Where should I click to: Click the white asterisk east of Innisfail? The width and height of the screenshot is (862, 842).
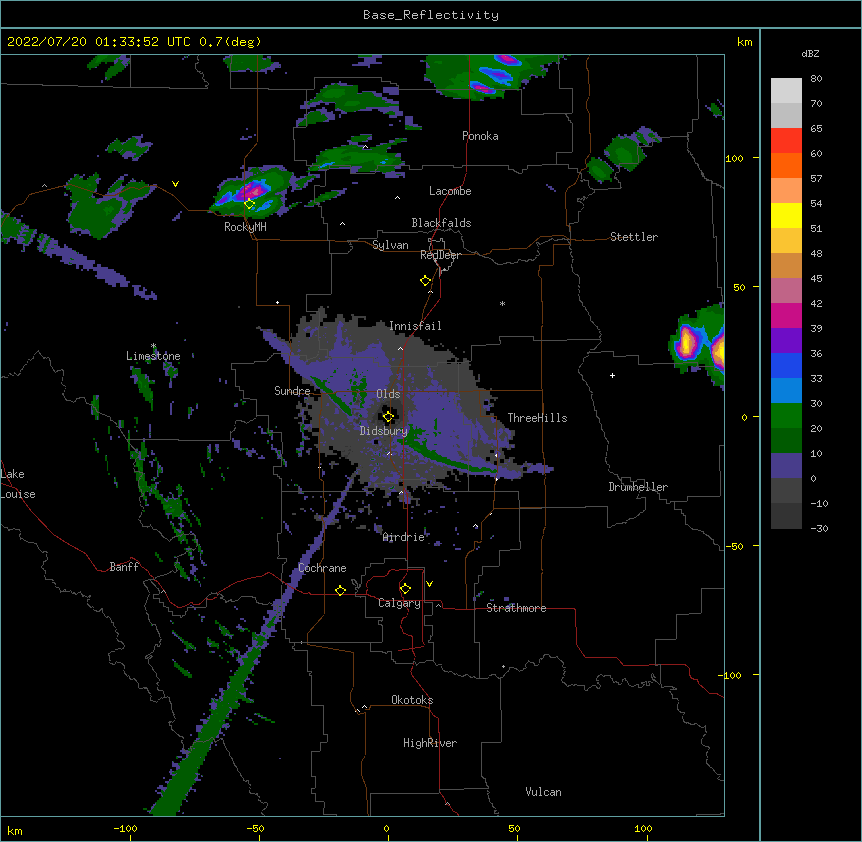[x=502, y=304]
